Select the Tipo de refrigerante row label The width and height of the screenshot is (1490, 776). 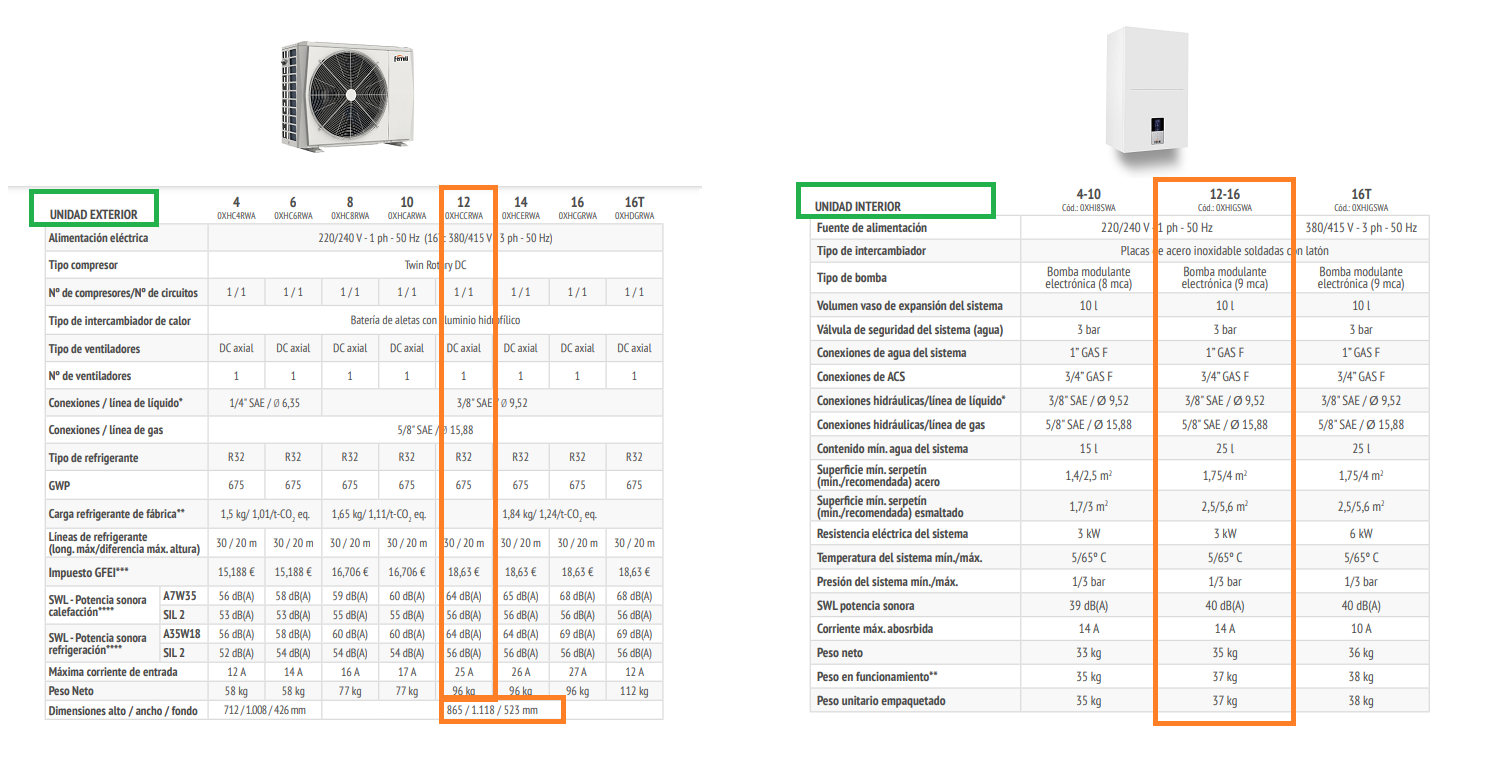93,457
